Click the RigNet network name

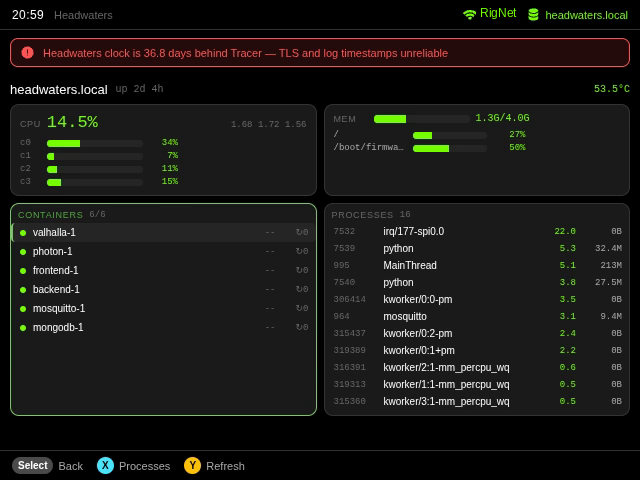click(498, 13)
